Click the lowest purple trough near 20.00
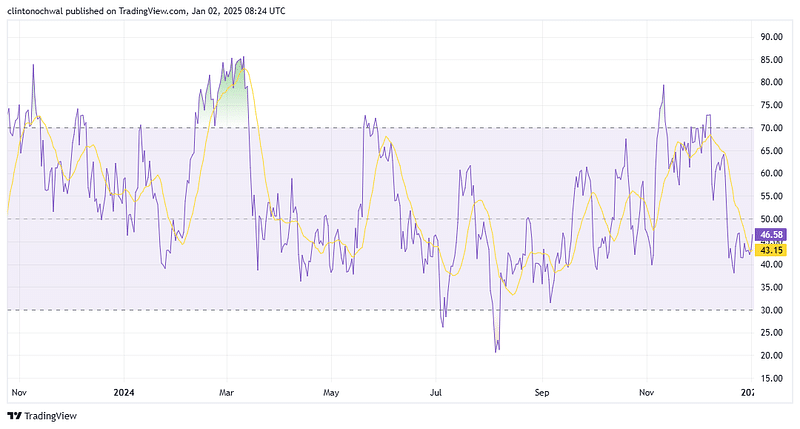Screen dimensions: 800x429 coord(496,348)
